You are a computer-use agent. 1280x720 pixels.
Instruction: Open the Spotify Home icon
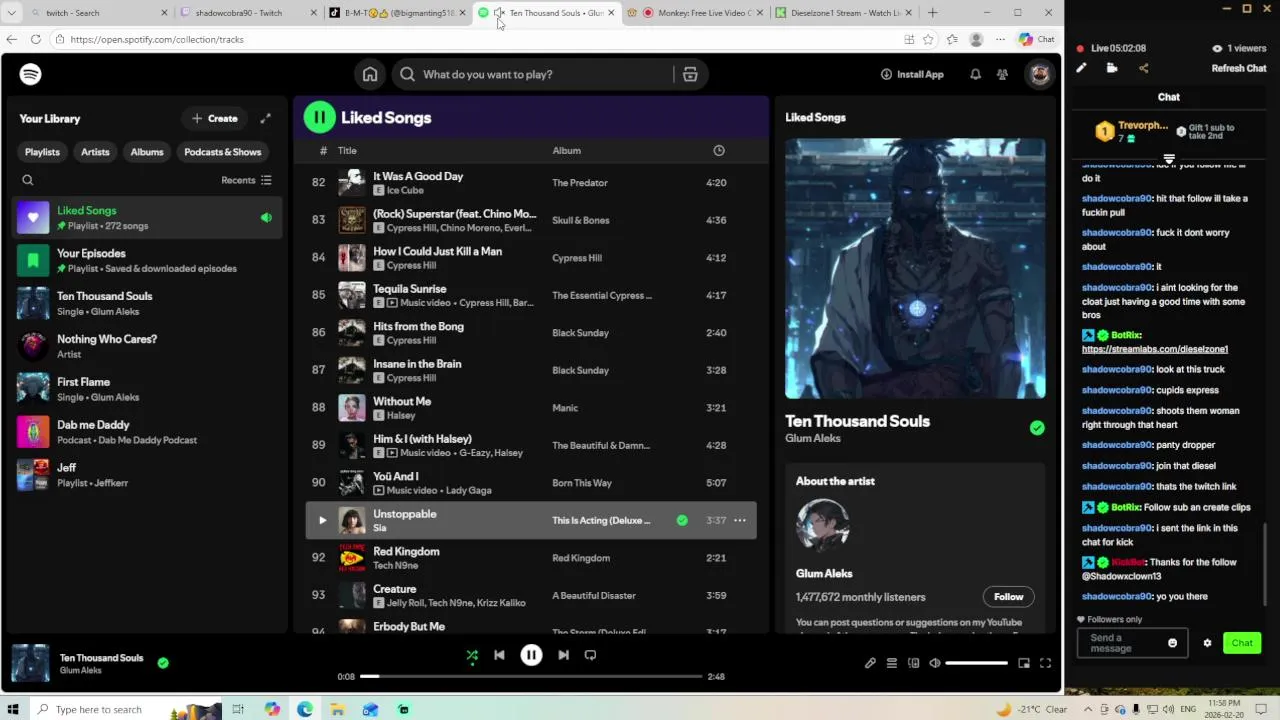click(x=370, y=74)
